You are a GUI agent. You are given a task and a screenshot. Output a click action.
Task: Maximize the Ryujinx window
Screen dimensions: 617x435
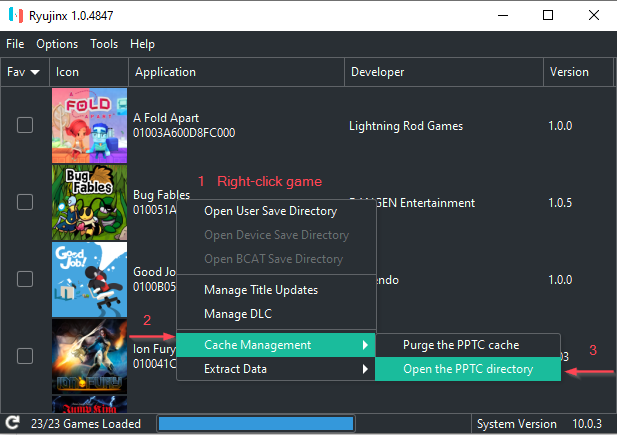tap(548, 15)
